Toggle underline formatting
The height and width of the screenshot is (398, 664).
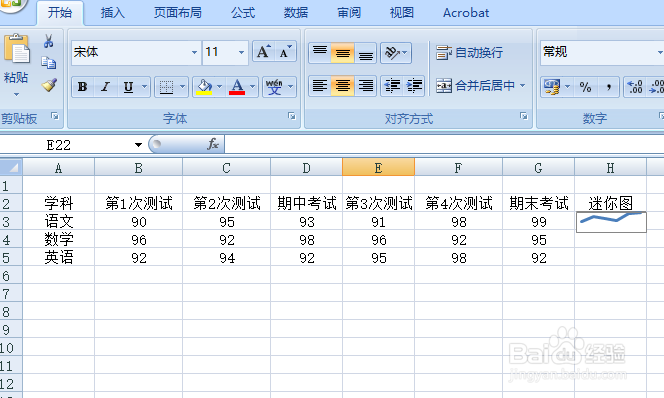128,87
